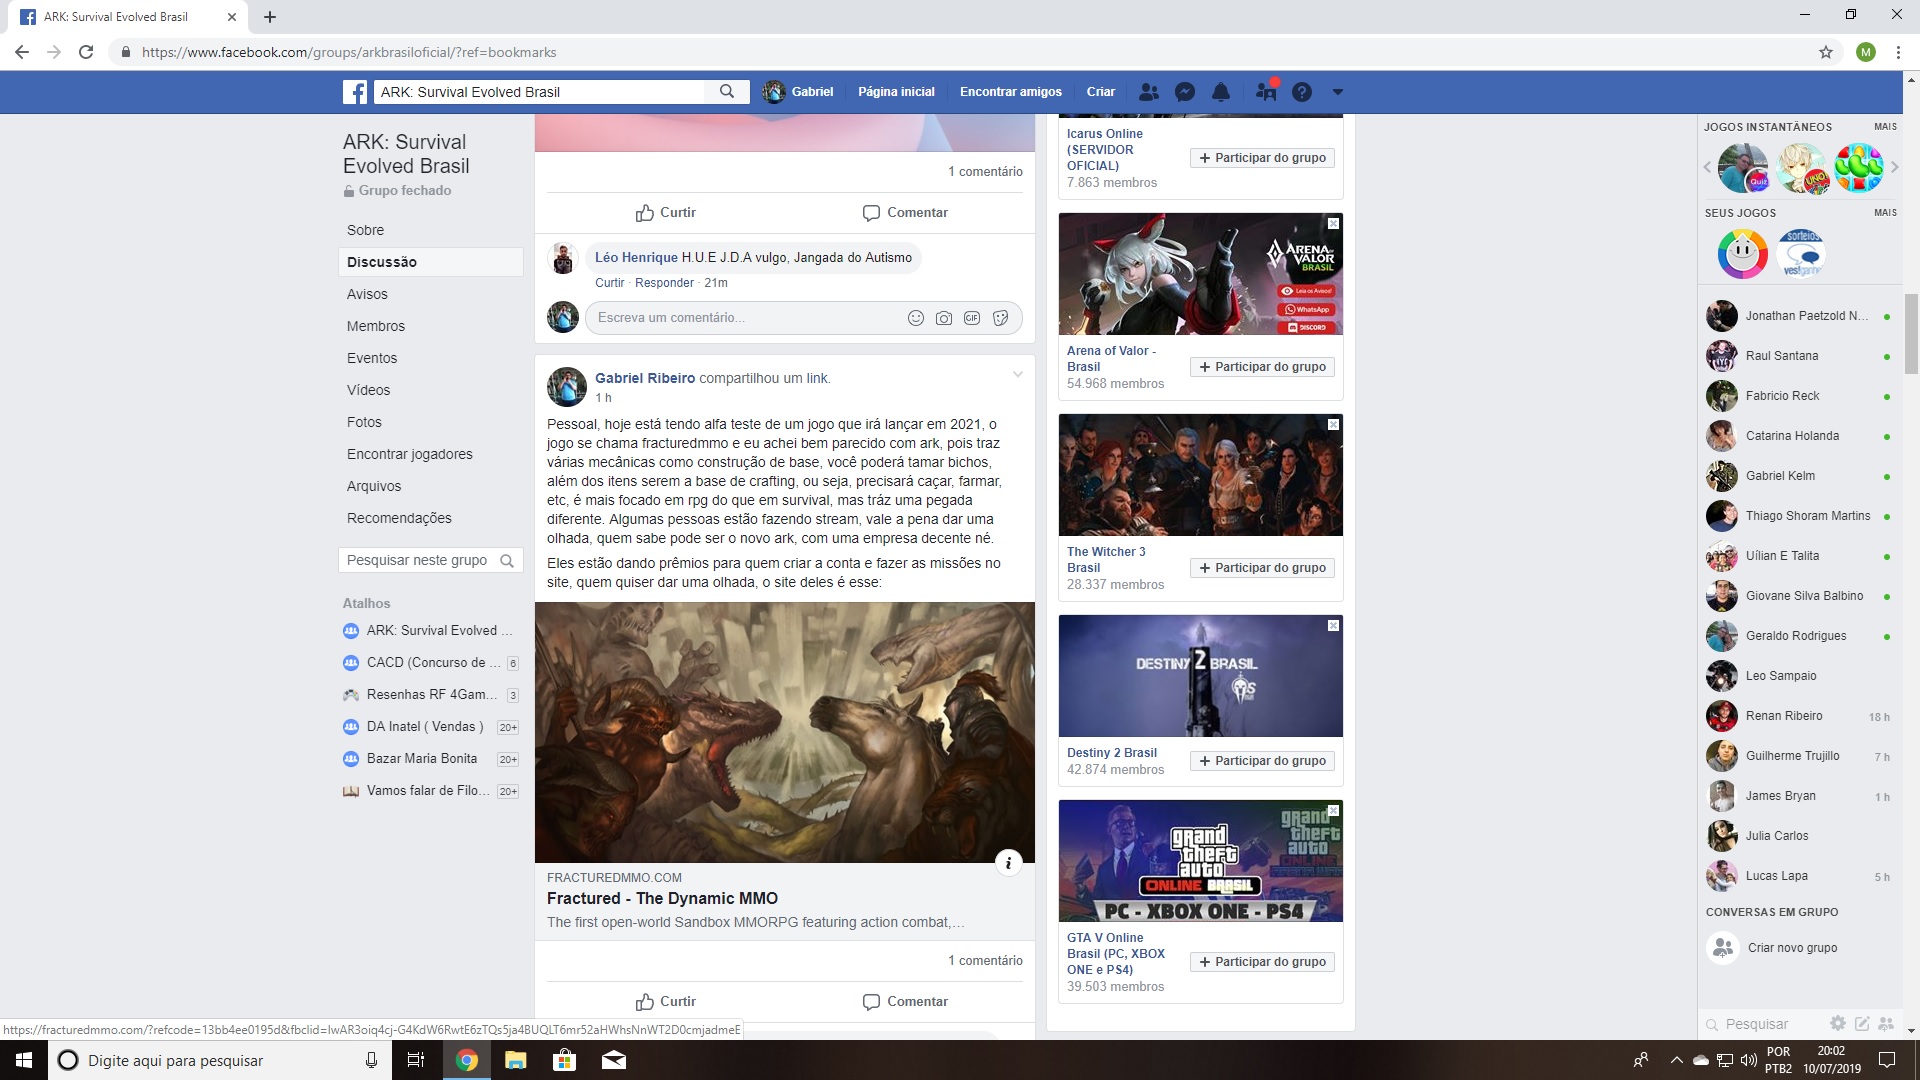Click the search magnifier button in Facebook bar
Screen dimensions: 1920x1080
pos(727,92)
